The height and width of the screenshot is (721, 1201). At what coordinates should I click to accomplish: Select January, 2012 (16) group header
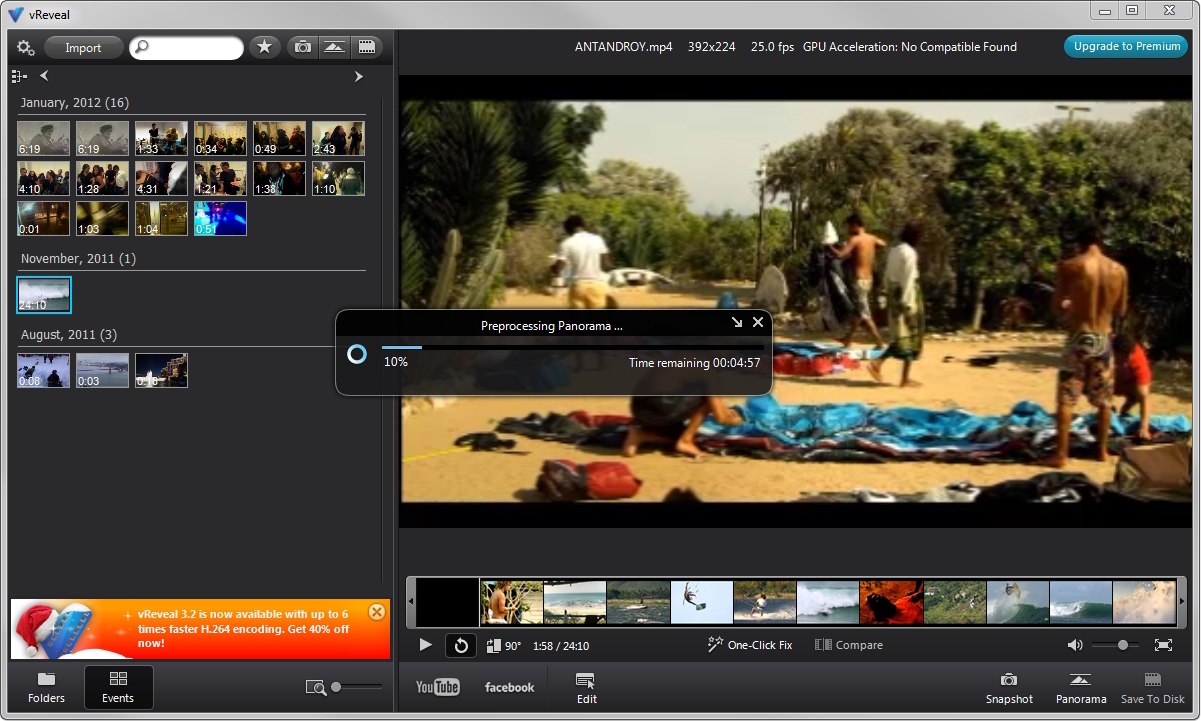(75, 103)
